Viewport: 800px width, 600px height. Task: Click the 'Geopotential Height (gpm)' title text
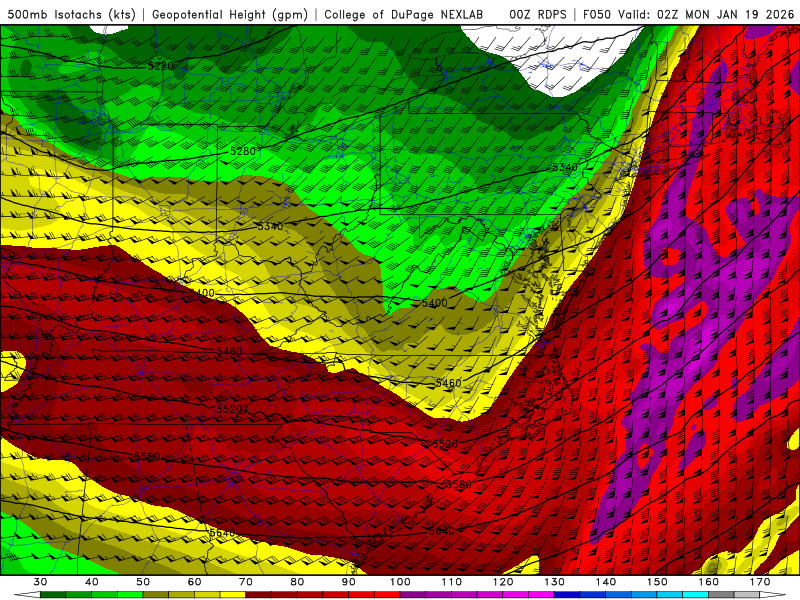point(230,14)
